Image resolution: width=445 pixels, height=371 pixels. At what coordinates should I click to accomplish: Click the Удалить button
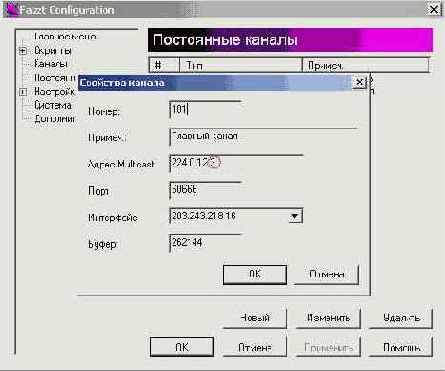(401, 318)
